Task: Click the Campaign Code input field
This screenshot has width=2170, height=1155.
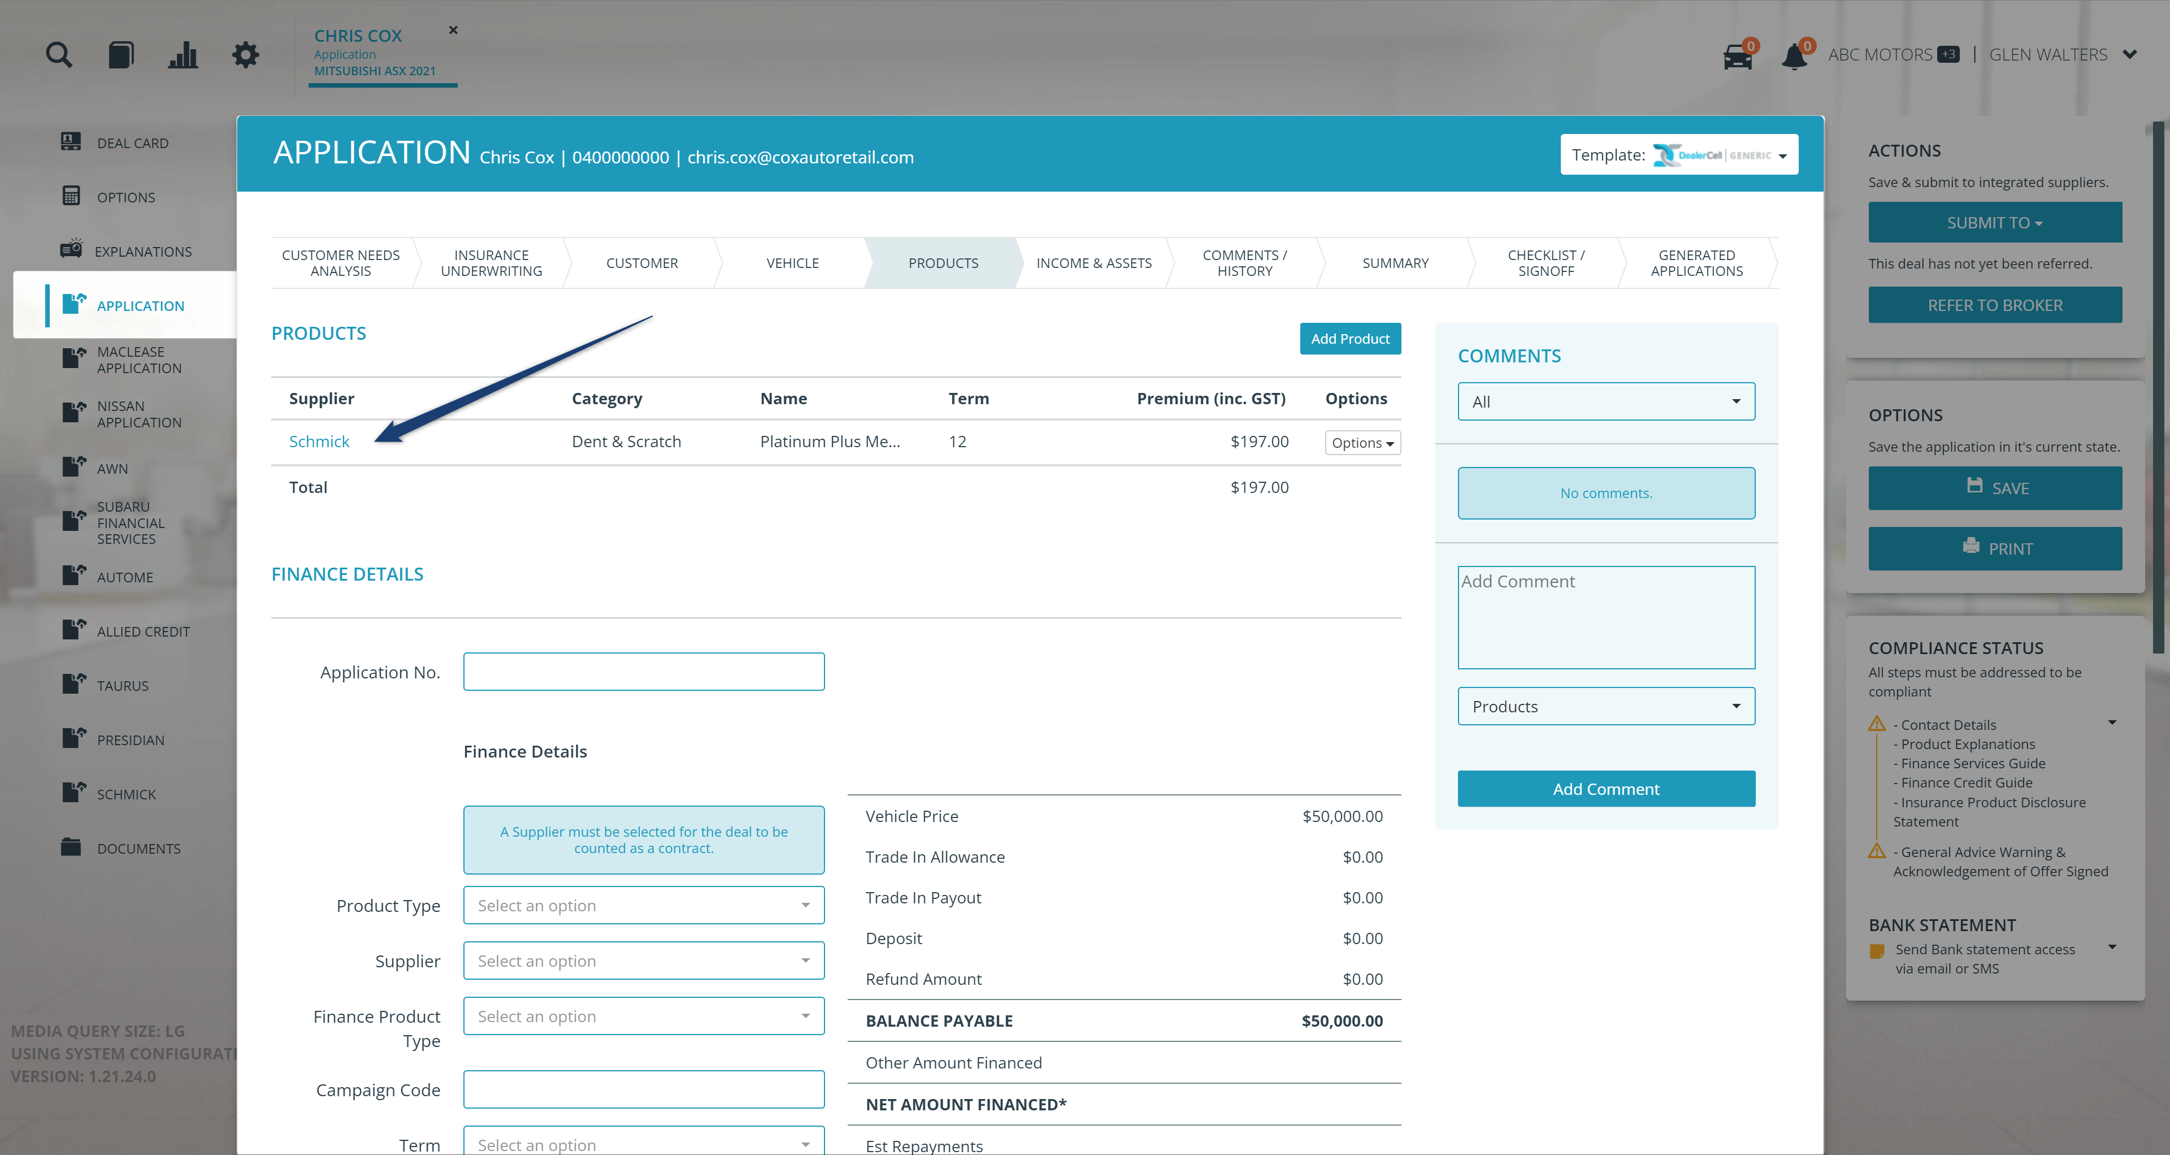Action: pos(644,1090)
